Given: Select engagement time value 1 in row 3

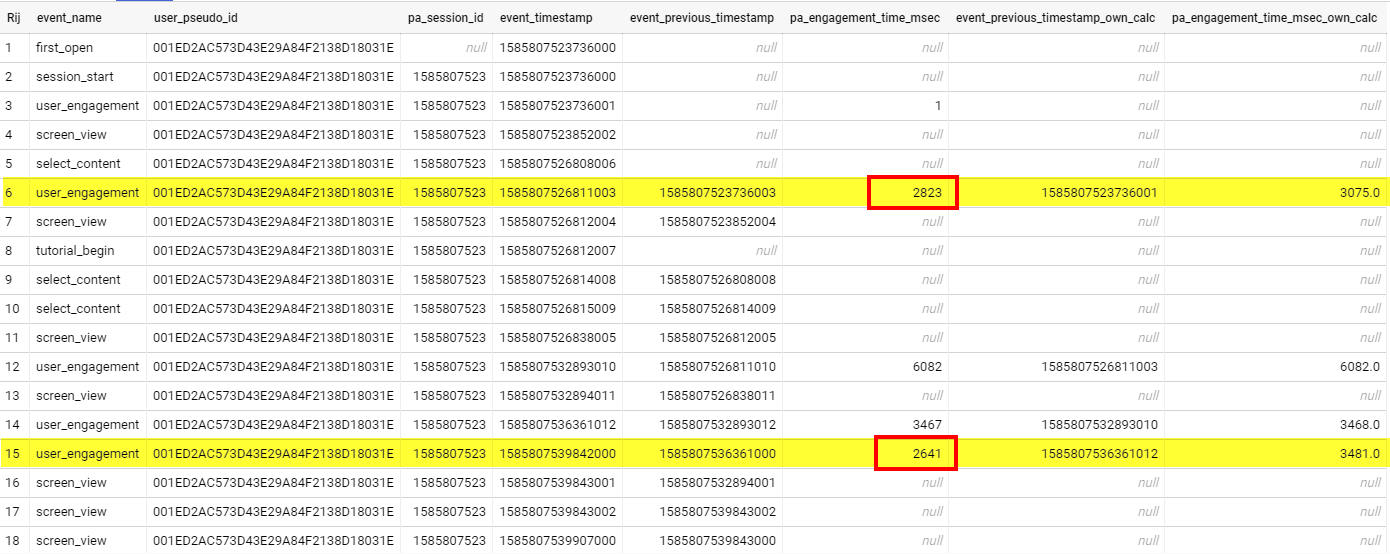Looking at the screenshot, I should (938, 106).
